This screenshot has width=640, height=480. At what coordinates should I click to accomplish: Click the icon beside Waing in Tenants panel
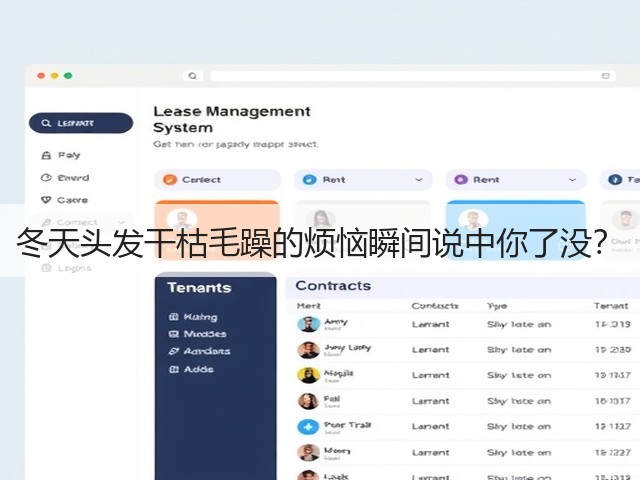[173, 317]
